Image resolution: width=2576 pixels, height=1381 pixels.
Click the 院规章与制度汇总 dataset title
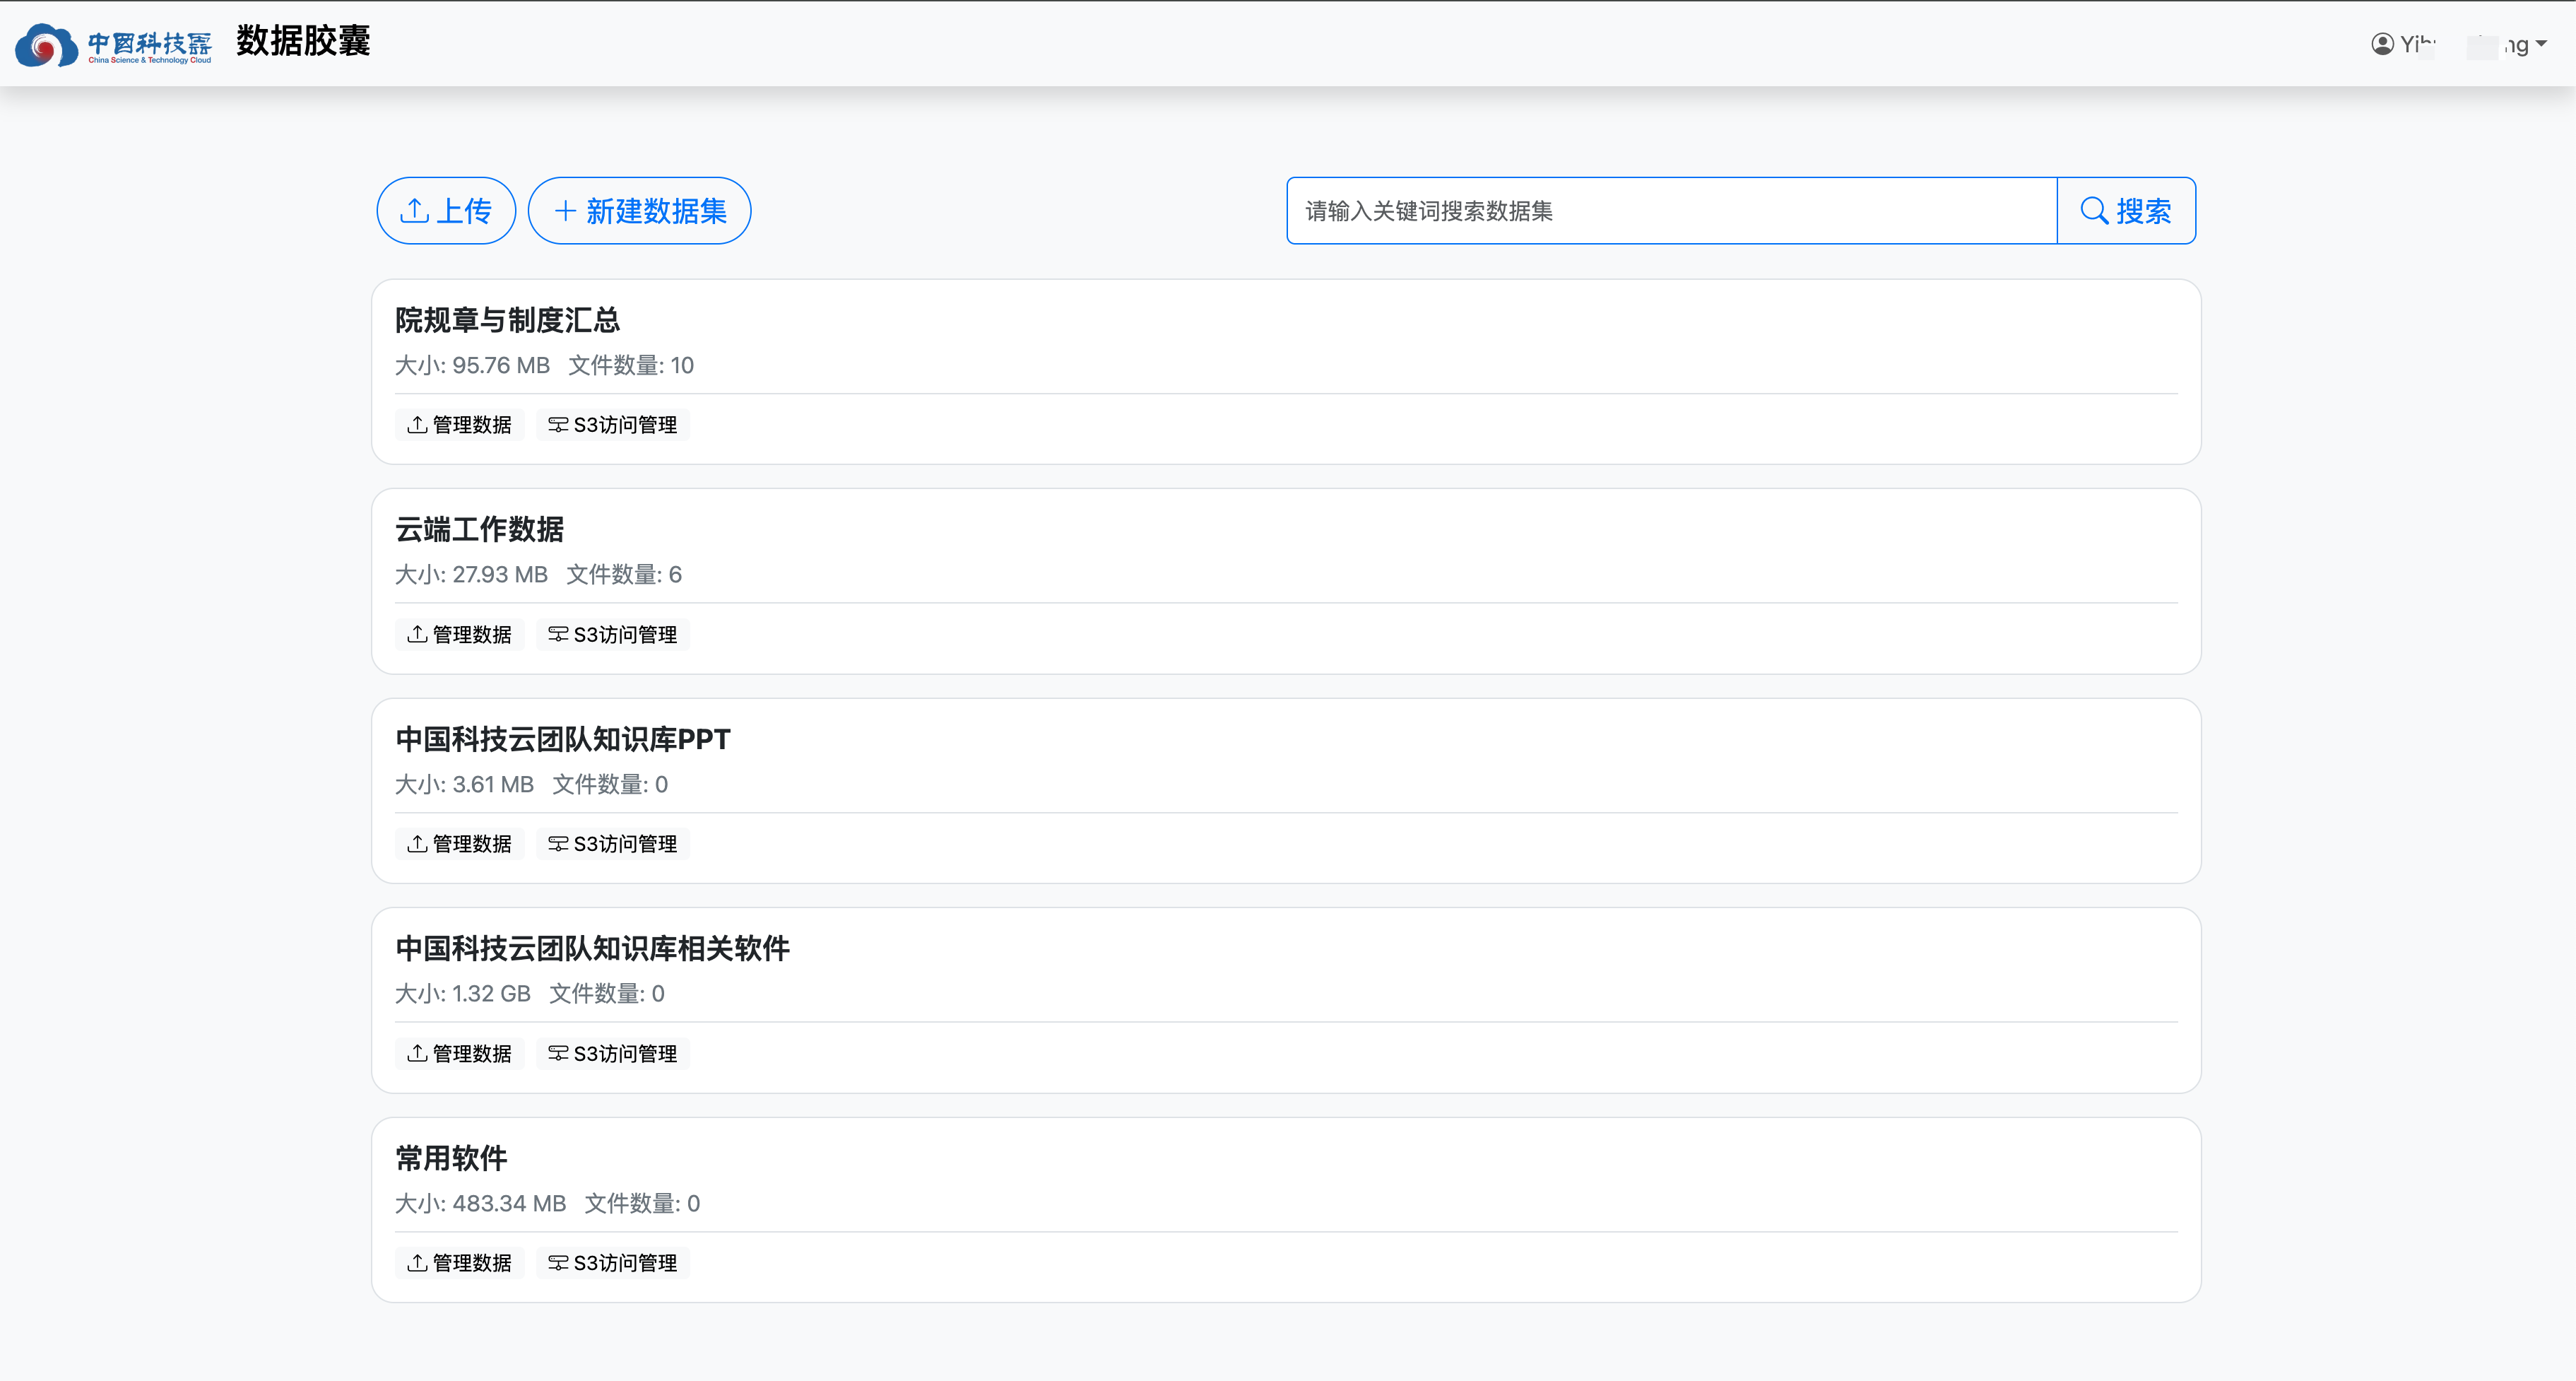click(x=507, y=320)
